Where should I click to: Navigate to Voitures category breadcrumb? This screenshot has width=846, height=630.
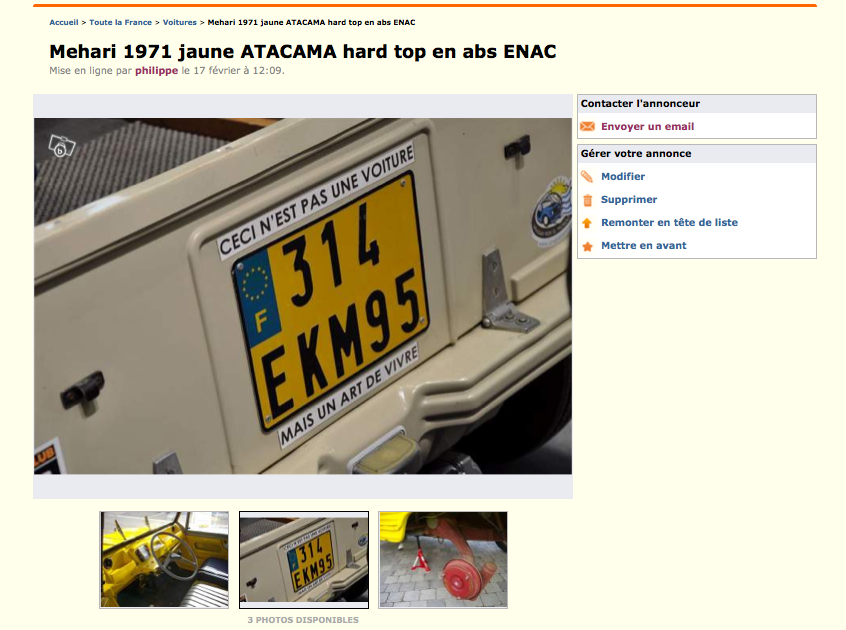[180, 22]
